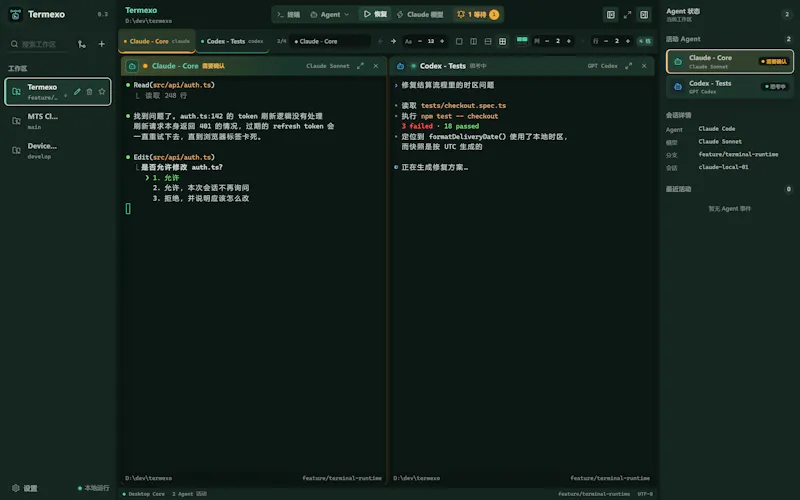Viewport: 800px width, 500px height.
Task: Click the green 4-cell count badge
Action: (x=645, y=41)
